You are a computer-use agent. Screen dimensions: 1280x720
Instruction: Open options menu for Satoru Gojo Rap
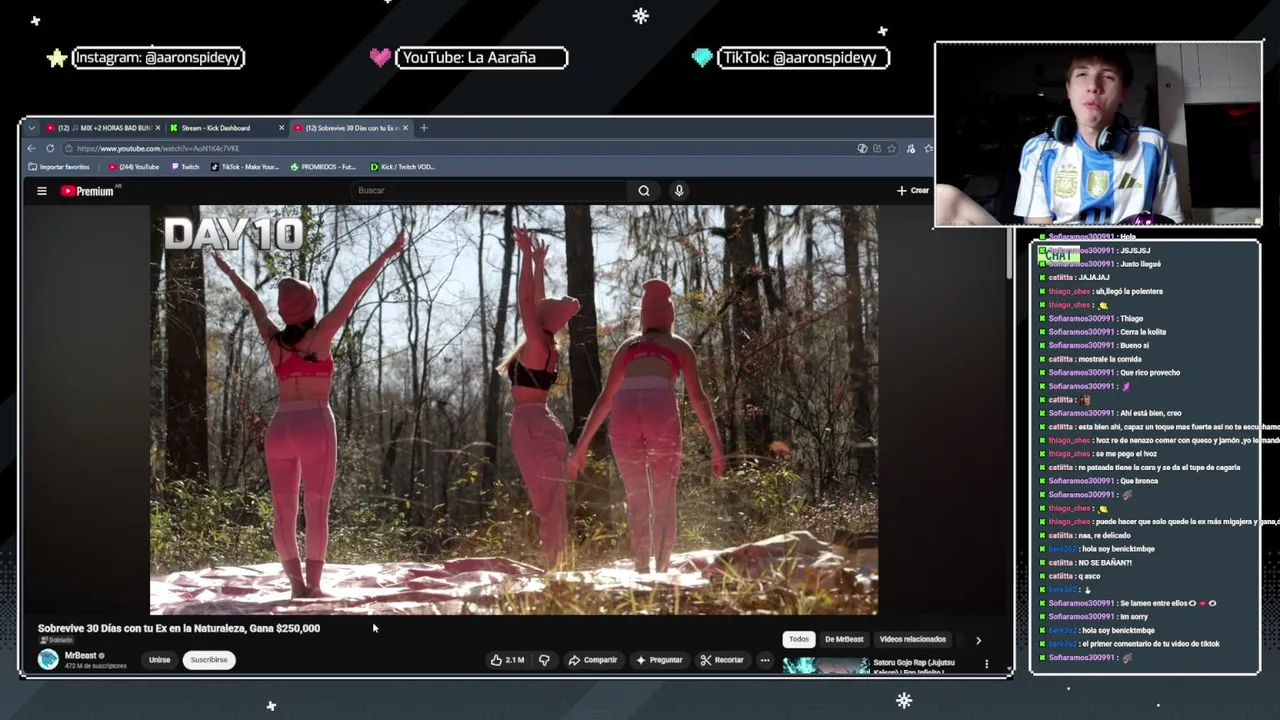(x=986, y=664)
